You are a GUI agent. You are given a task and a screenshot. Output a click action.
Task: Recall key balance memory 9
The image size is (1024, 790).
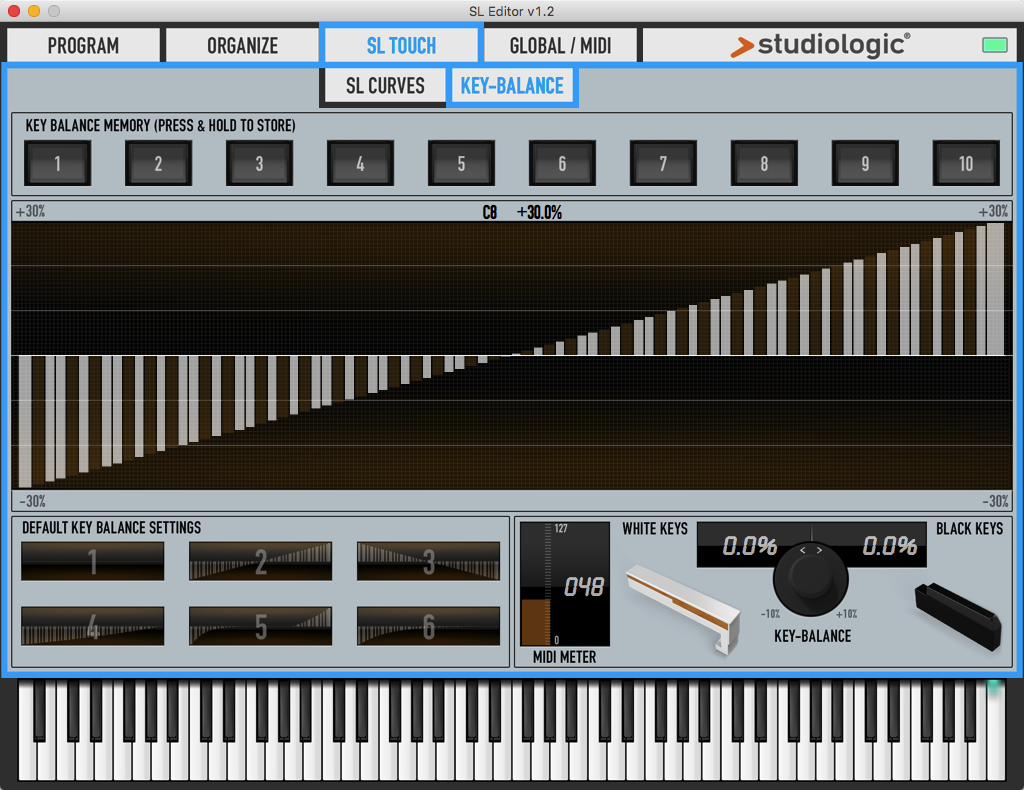pos(865,163)
